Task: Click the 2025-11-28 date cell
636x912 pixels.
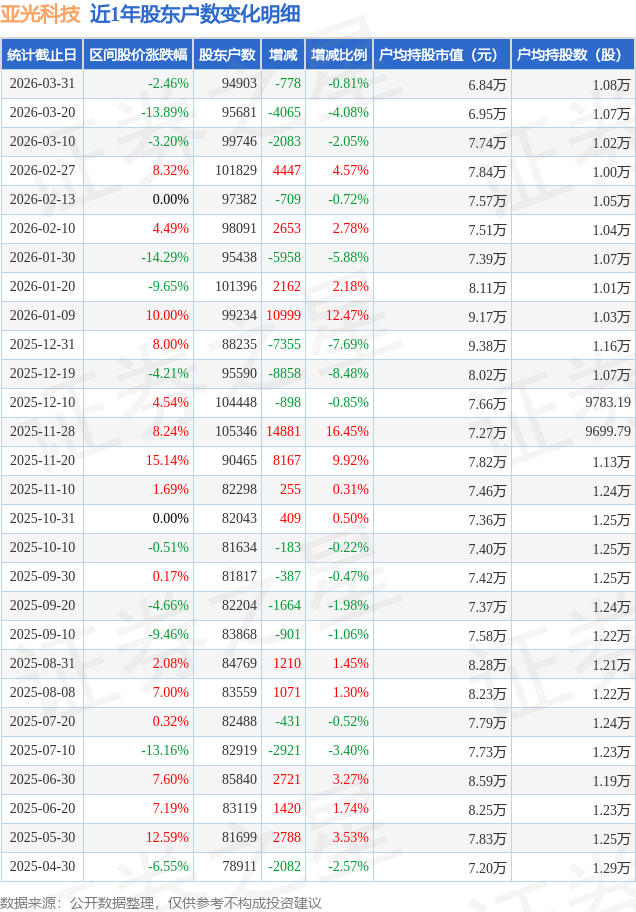Action: point(41,431)
